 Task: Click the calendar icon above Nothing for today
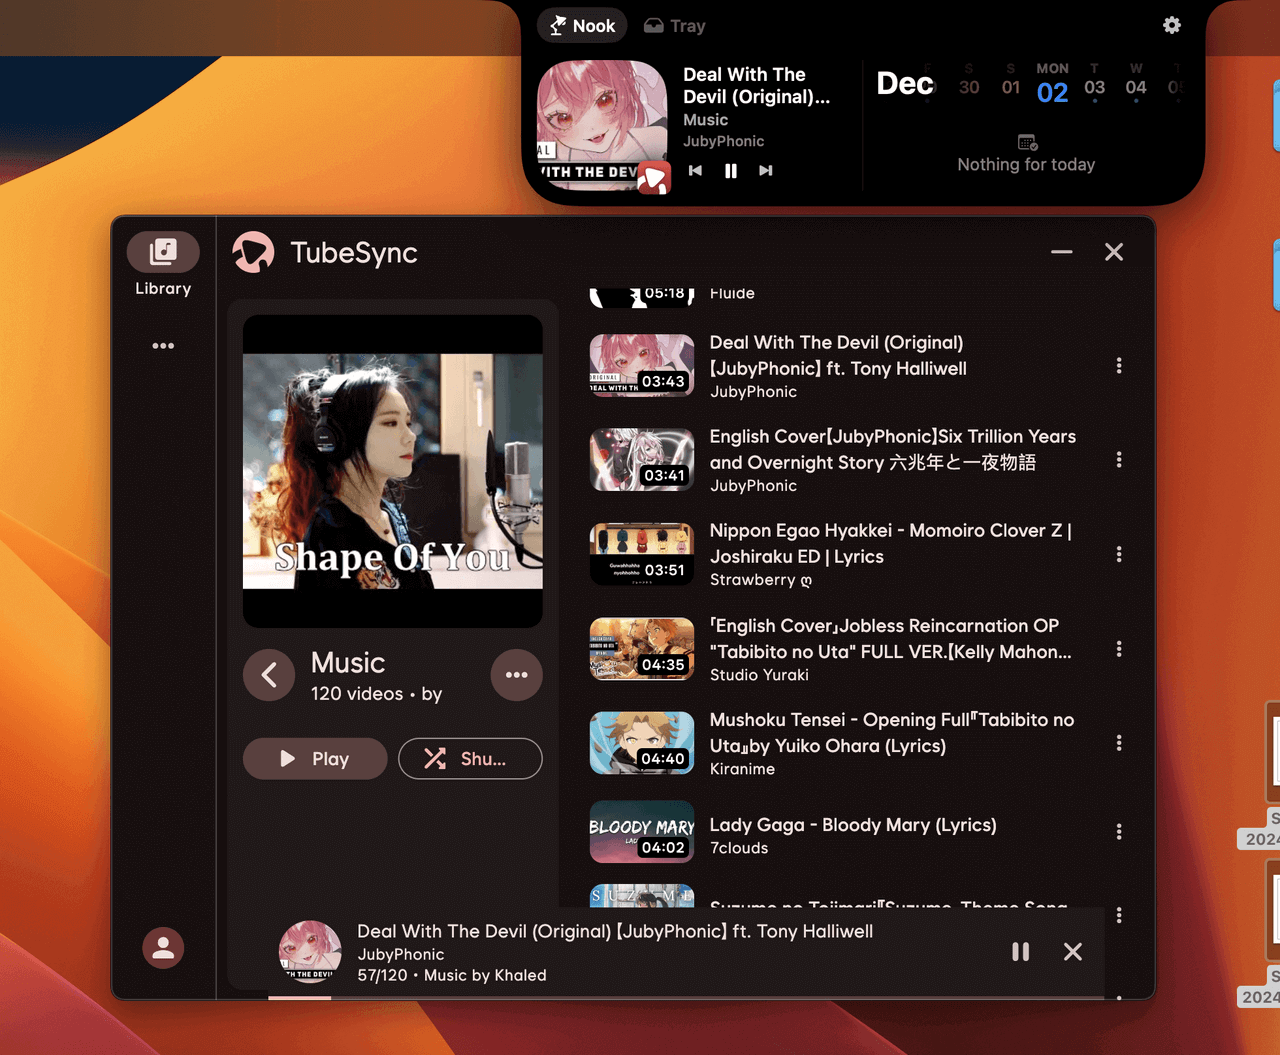click(x=1027, y=142)
